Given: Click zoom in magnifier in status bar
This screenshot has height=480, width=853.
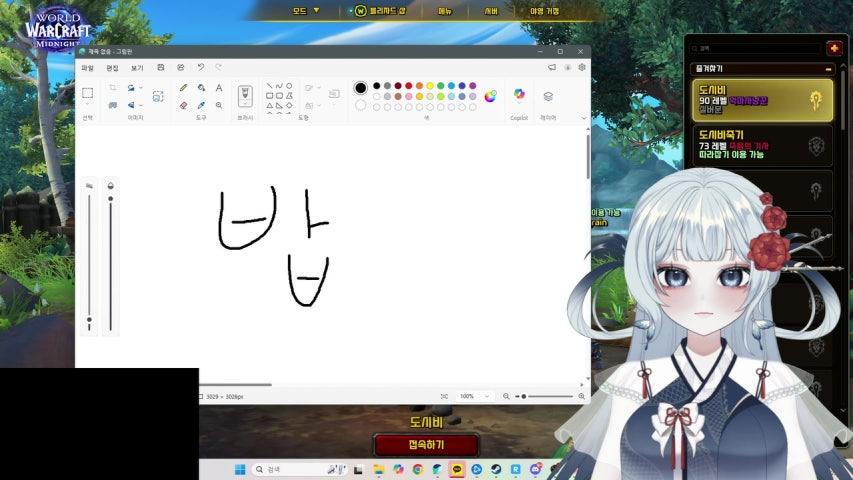Looking at the screenshot, I should pyautogui.click(x=582, y=397).
